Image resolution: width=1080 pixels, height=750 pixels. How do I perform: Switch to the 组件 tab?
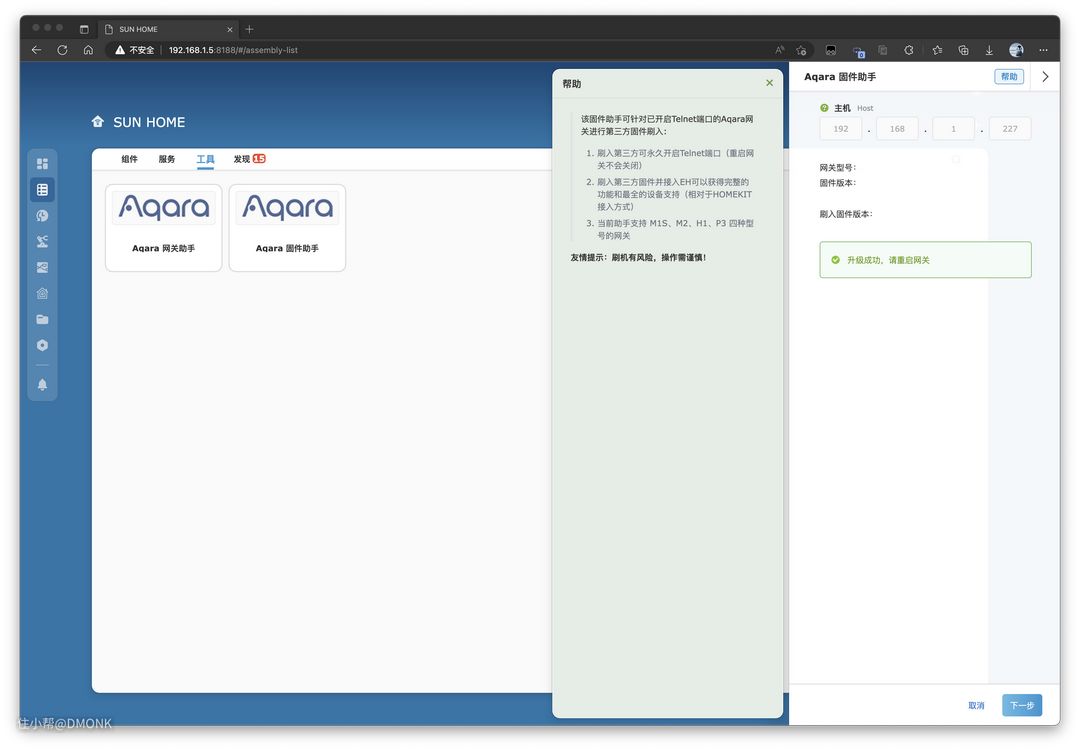[129, 159]
